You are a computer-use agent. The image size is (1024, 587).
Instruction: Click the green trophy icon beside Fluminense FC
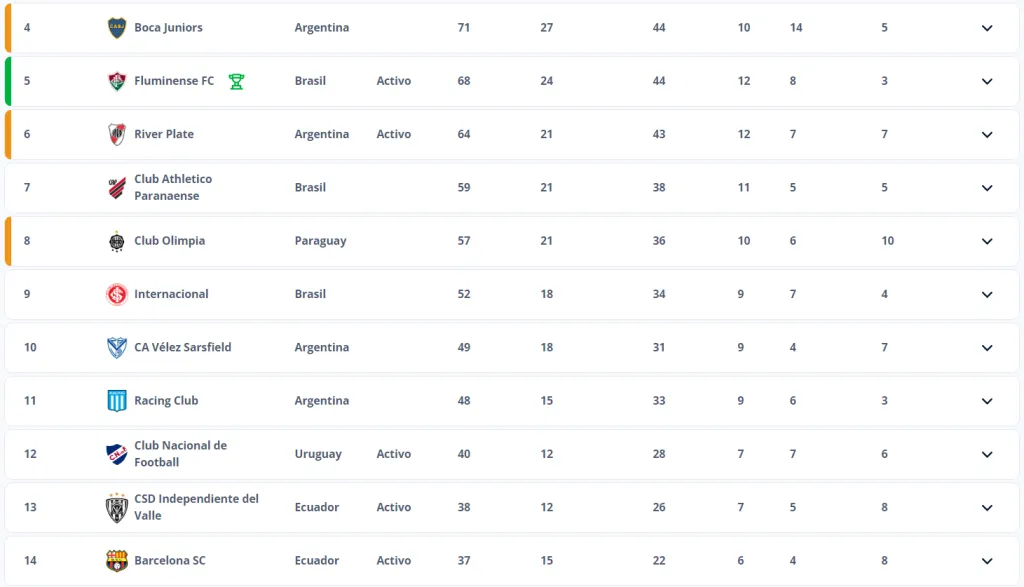click(x=237, y=80)
